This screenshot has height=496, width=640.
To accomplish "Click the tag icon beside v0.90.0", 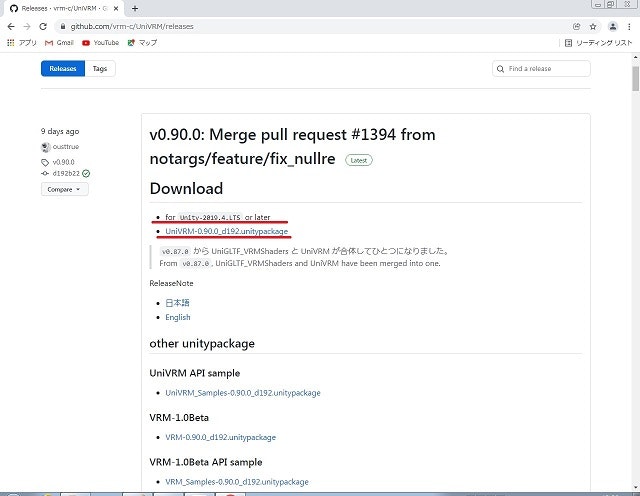I will pyautogui.click(x=45, y=162).
